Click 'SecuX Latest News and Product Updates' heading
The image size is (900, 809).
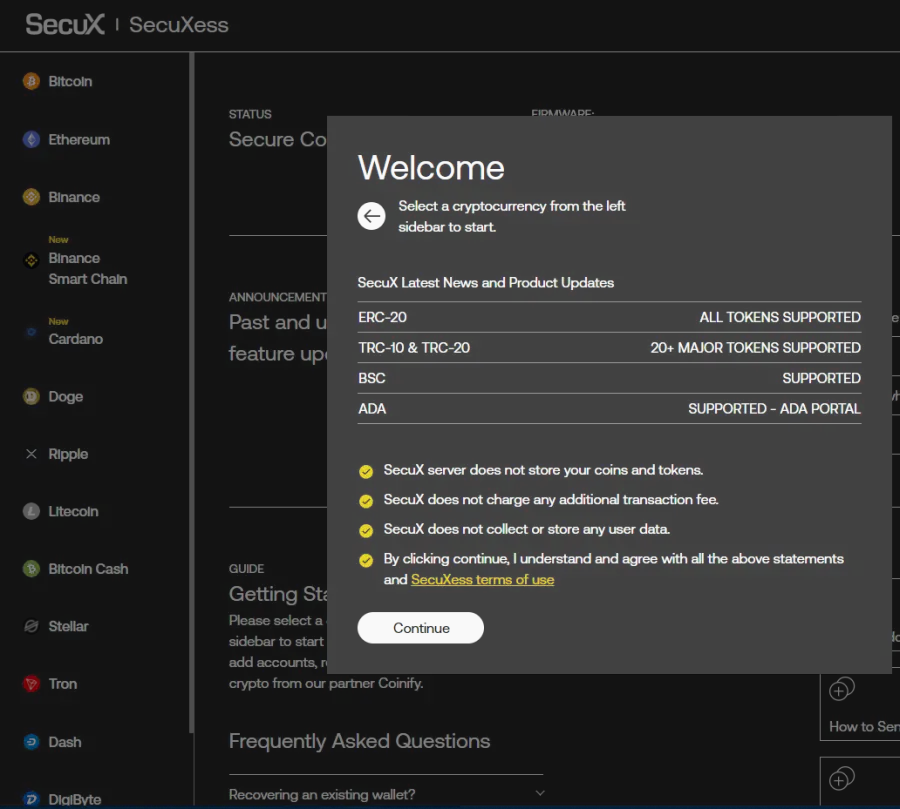point(486,282)
